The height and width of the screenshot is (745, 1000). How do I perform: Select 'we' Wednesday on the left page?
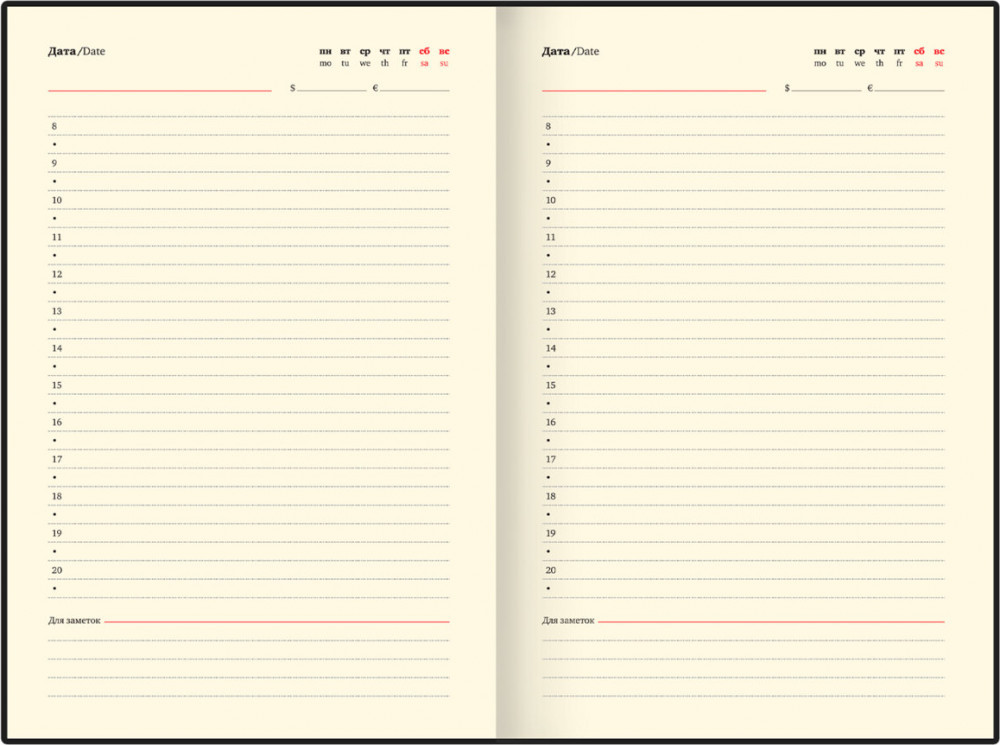point(365,63)
